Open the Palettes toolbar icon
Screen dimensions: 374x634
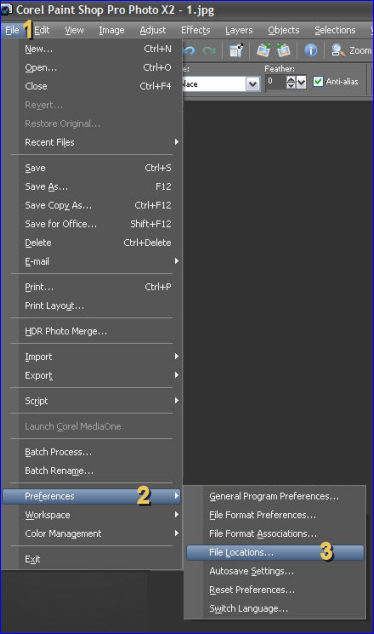[x=236, y=50]
